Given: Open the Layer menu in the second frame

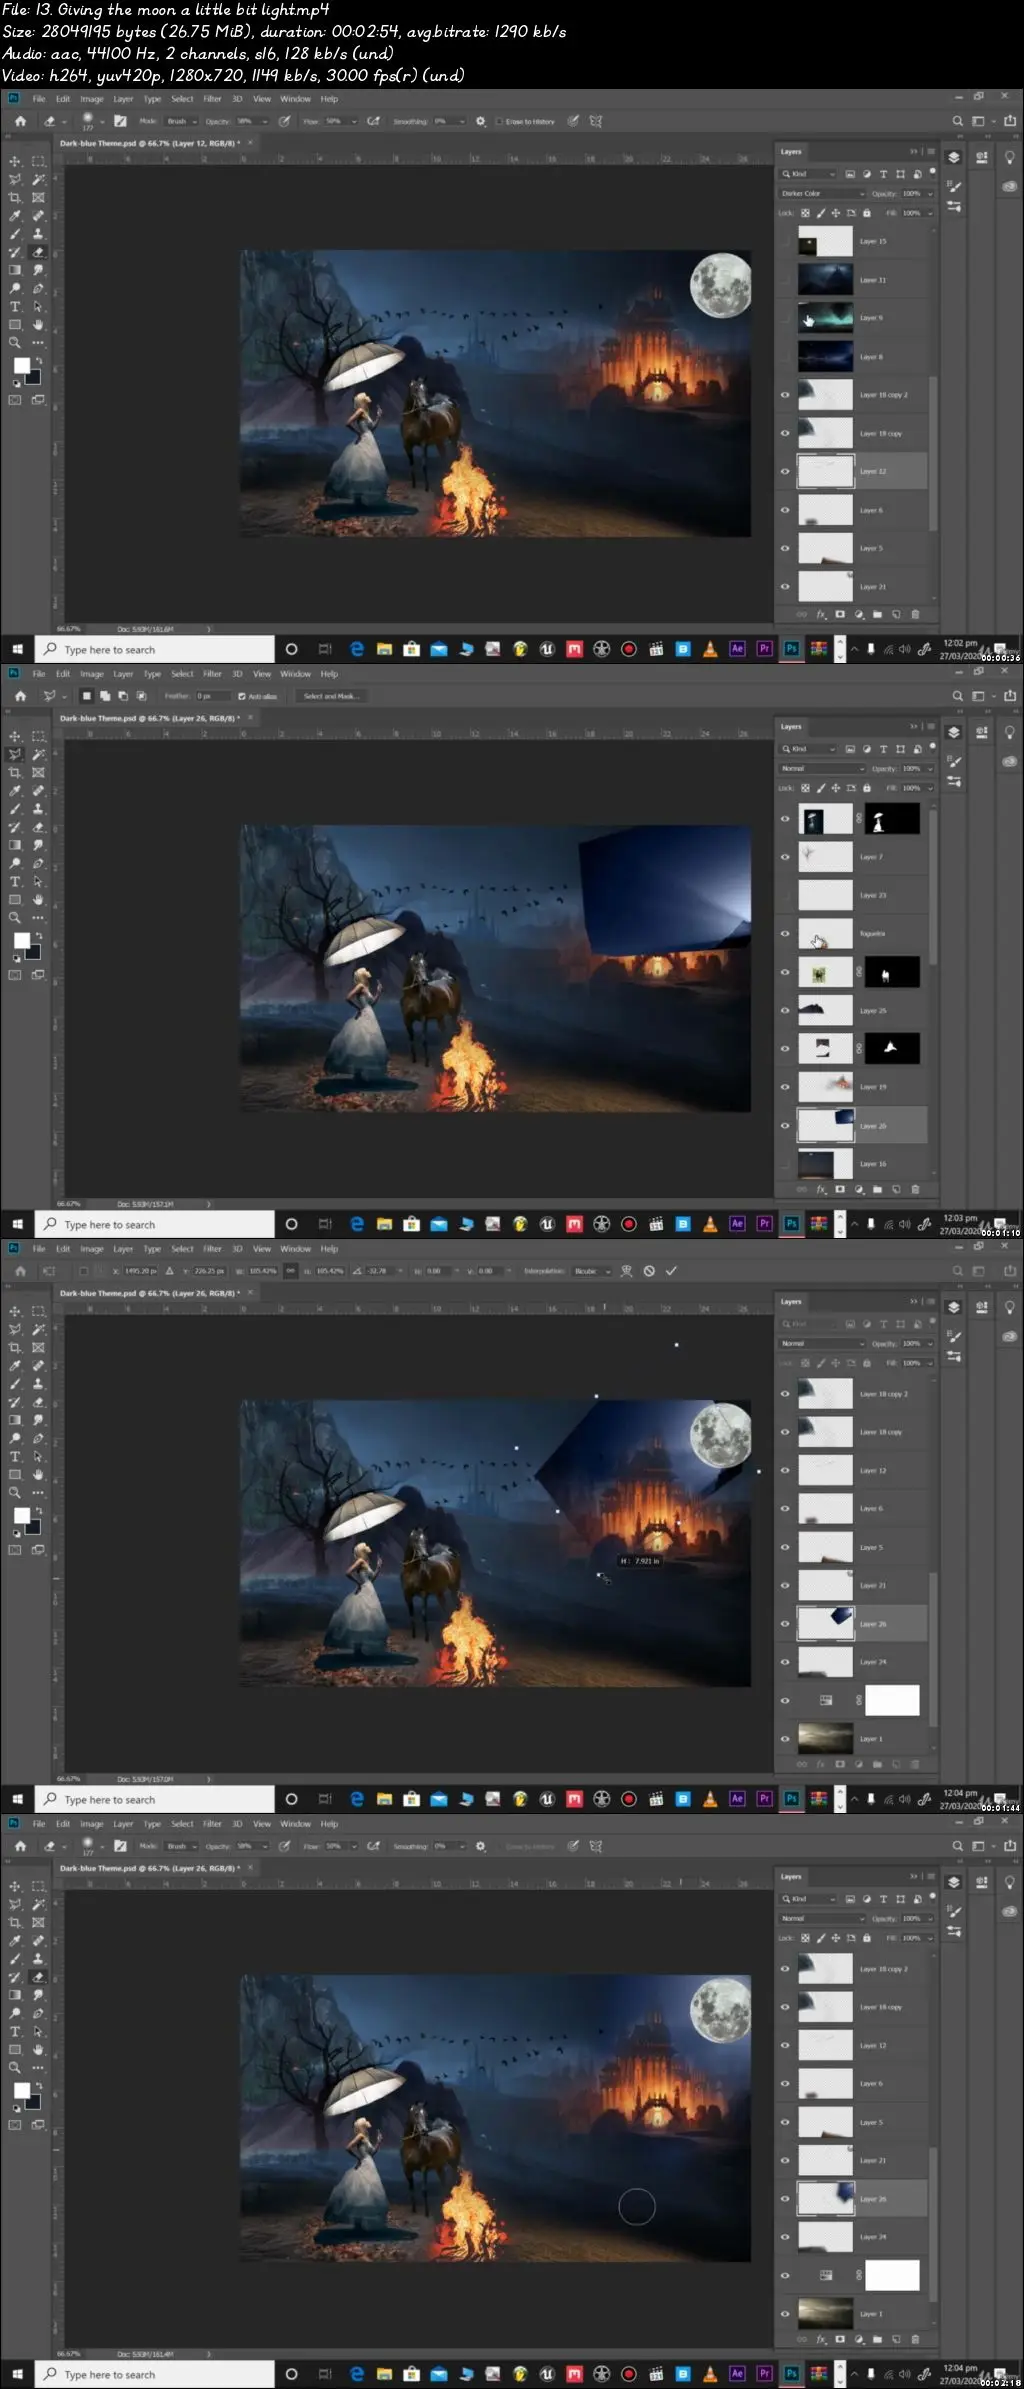Looking at the screenshot, I should tap(123, 674).
